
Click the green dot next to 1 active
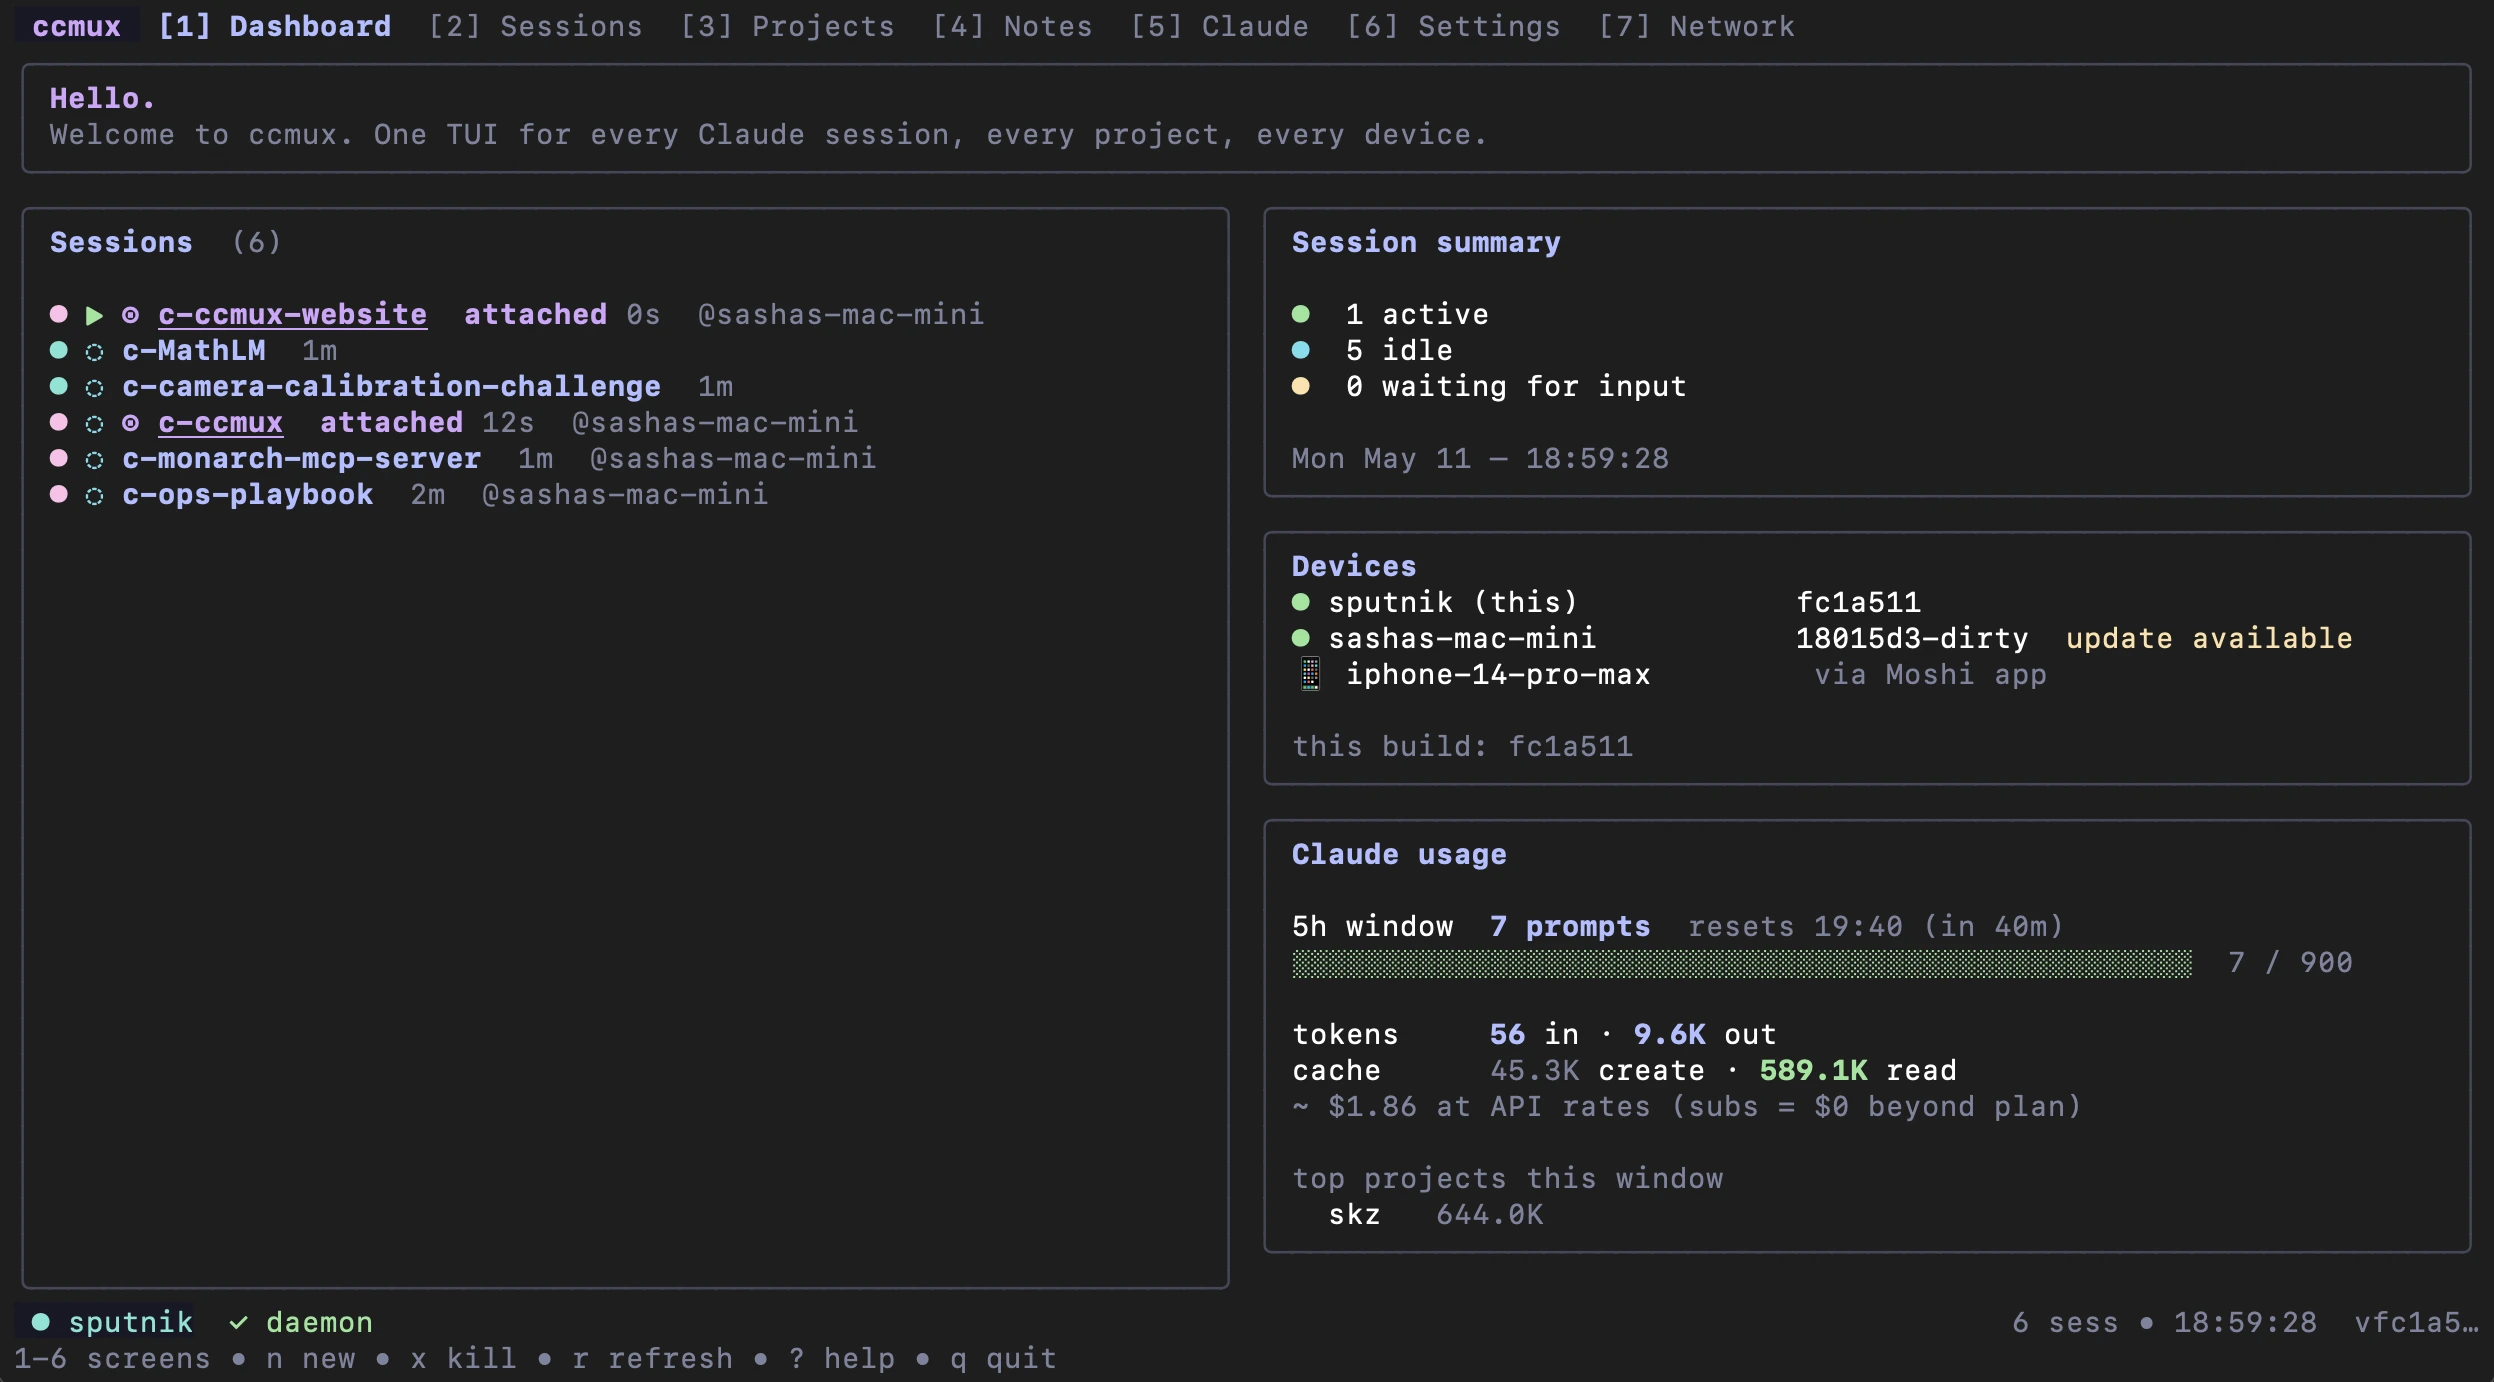tap(1301, 314)
